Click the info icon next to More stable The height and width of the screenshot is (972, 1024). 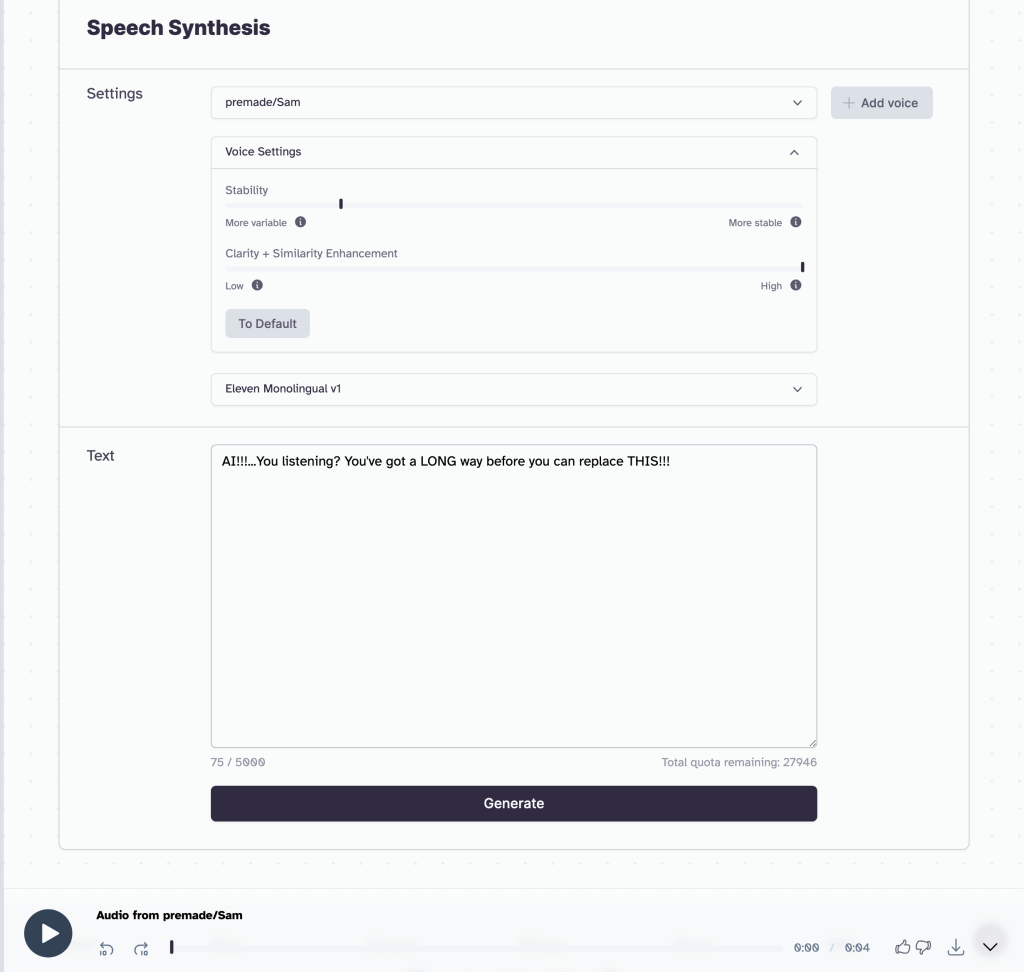coord(795,222)
